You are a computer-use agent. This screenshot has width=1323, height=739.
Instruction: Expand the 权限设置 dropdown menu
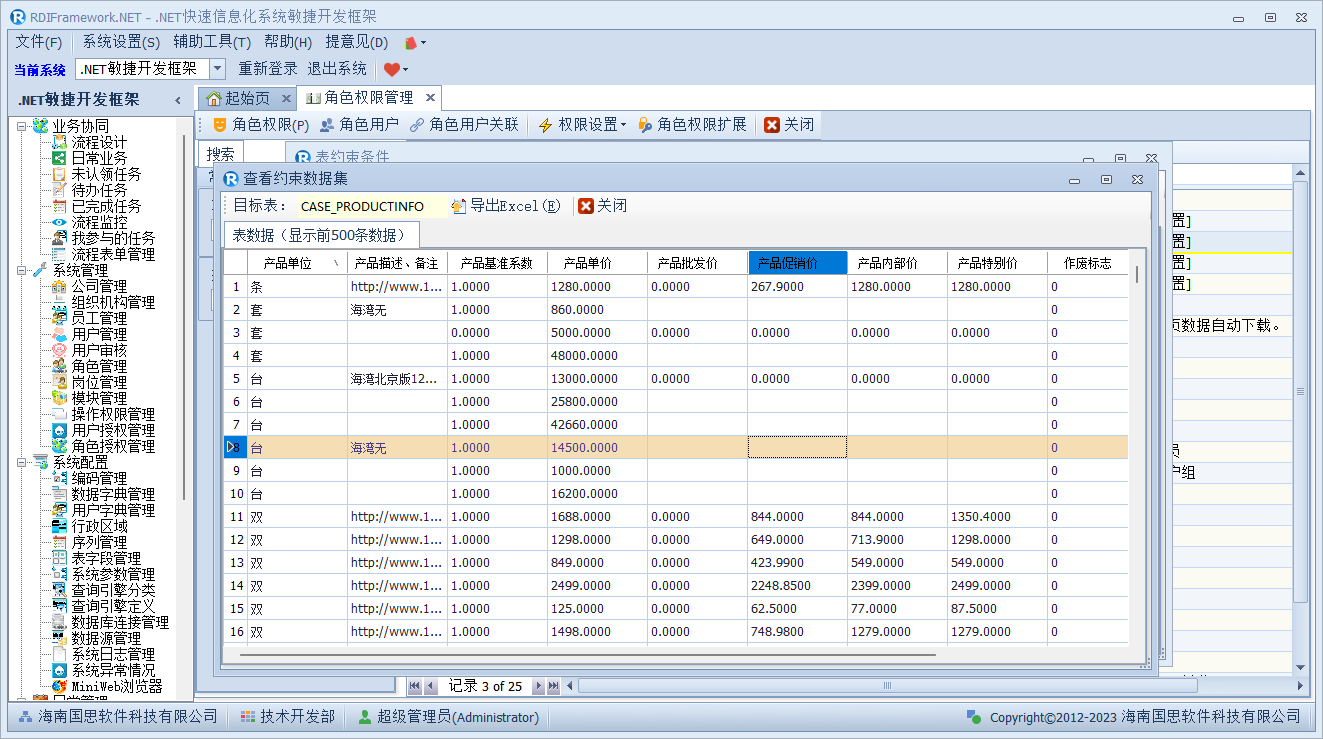click(x=623, y=125)
